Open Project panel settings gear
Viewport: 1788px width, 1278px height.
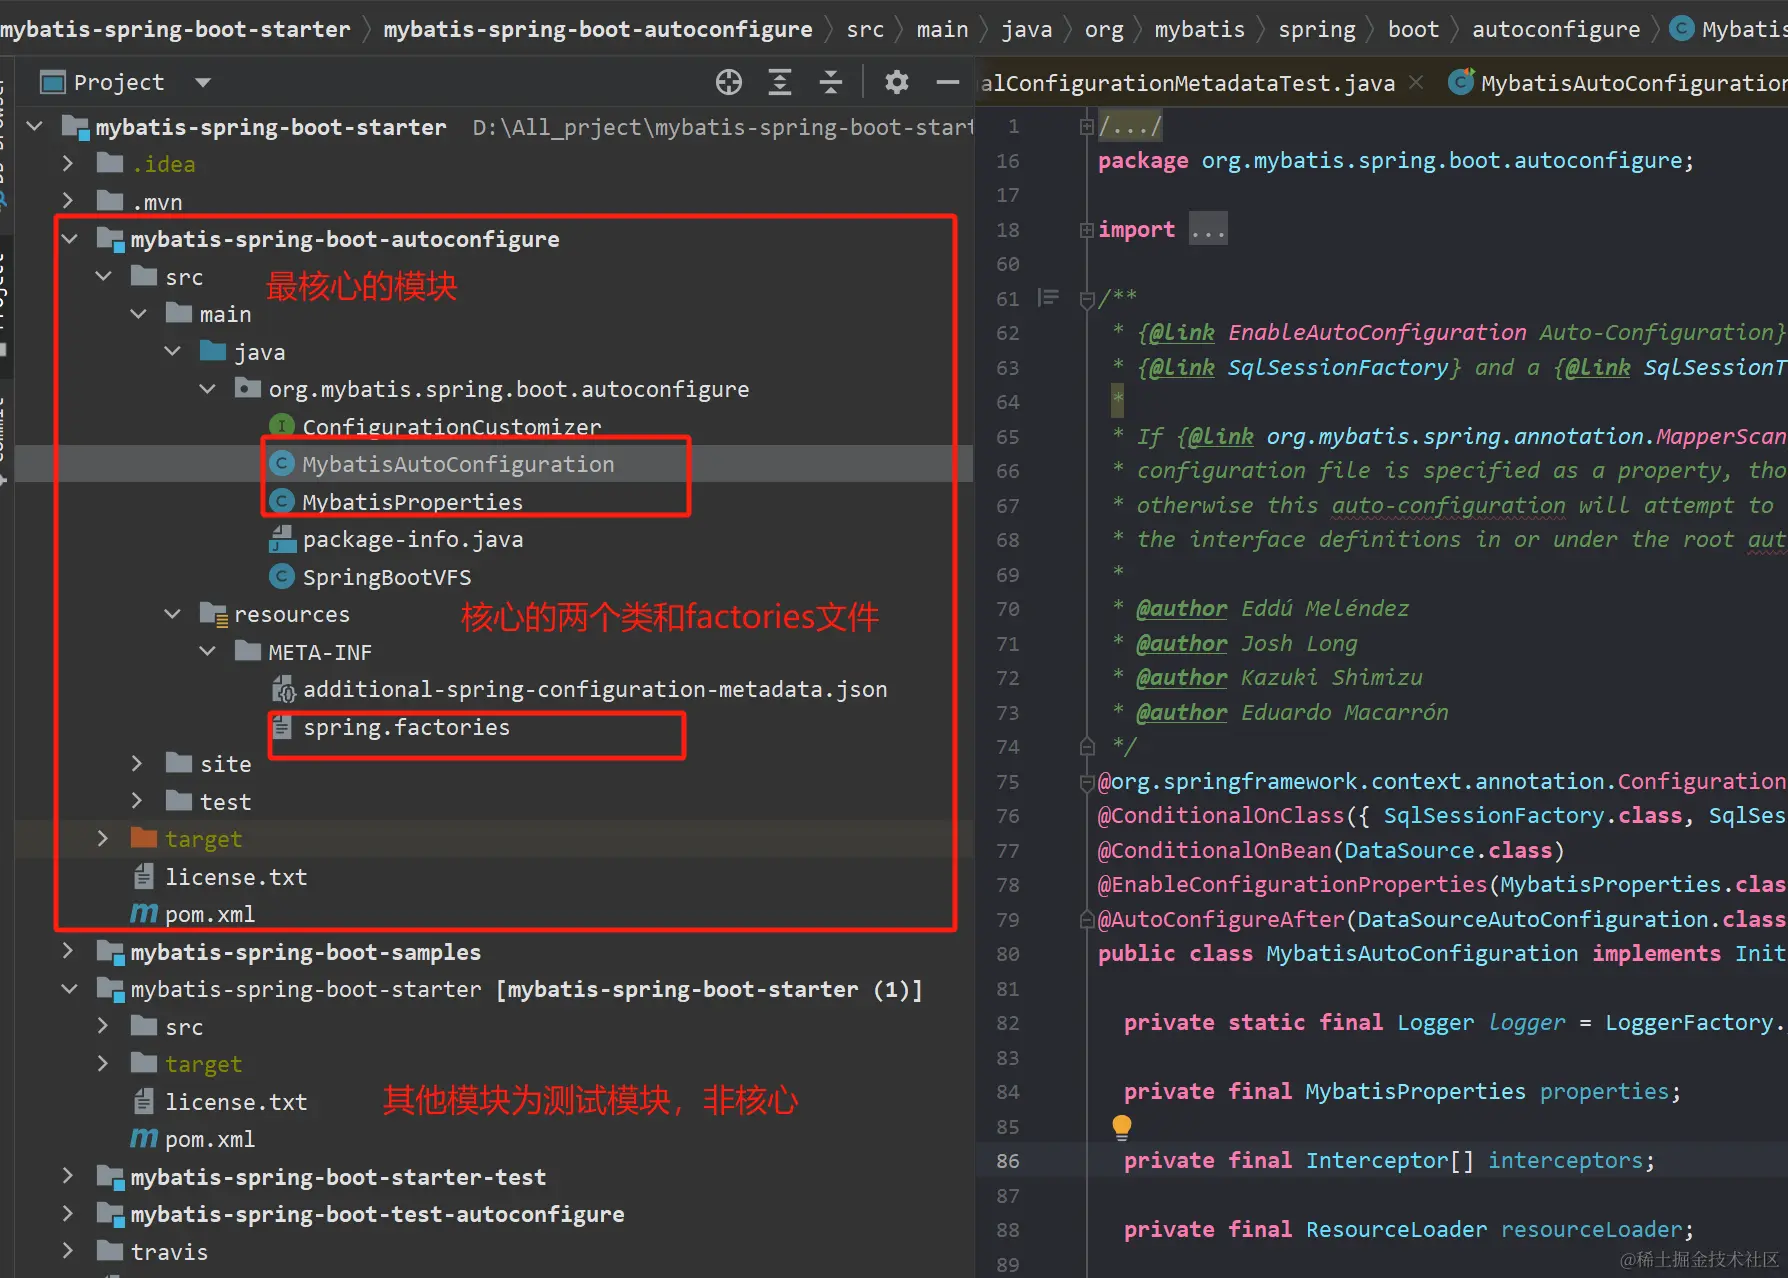click(897, 82)
